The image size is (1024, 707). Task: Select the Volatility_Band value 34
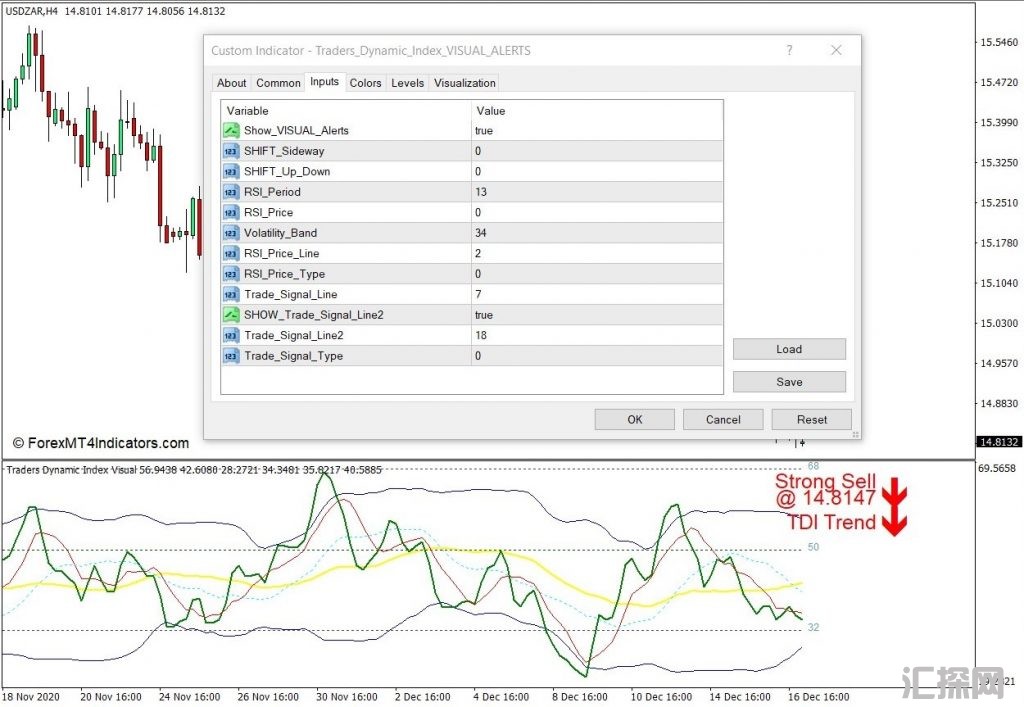481,233
